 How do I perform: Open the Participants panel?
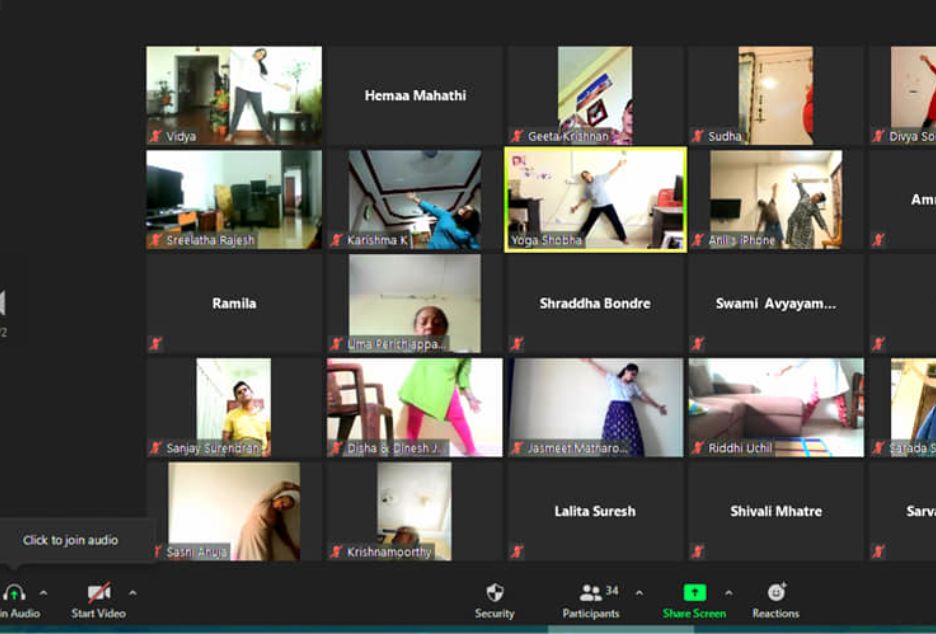(591, 593)
